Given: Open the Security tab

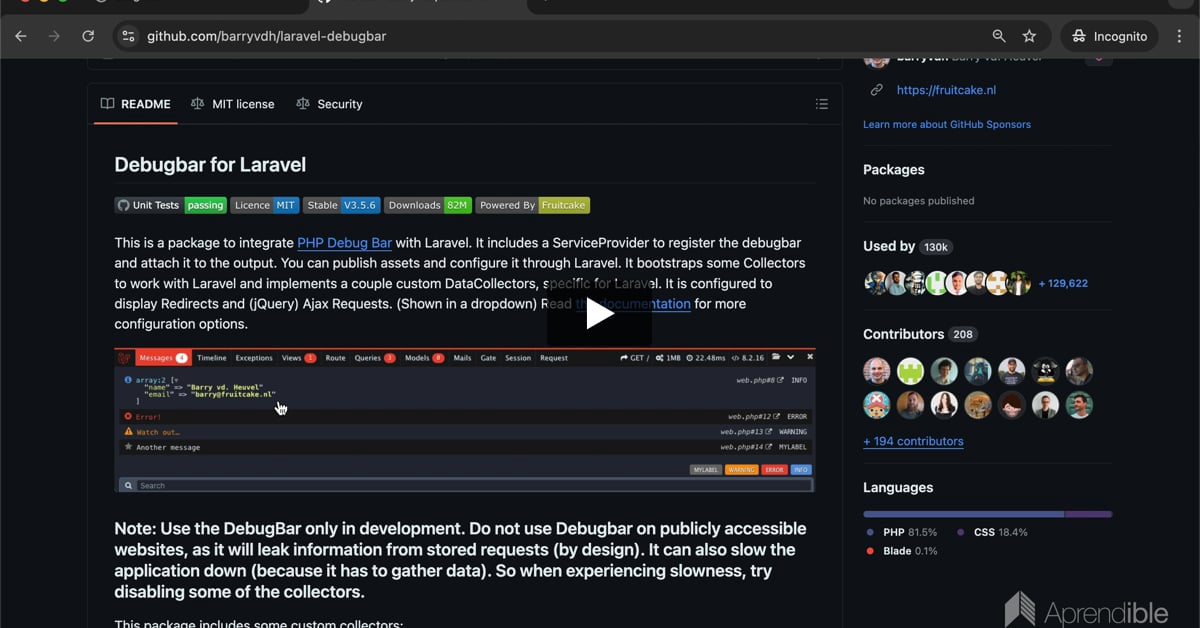Looking at the screenshot, I should pos(329,104).
